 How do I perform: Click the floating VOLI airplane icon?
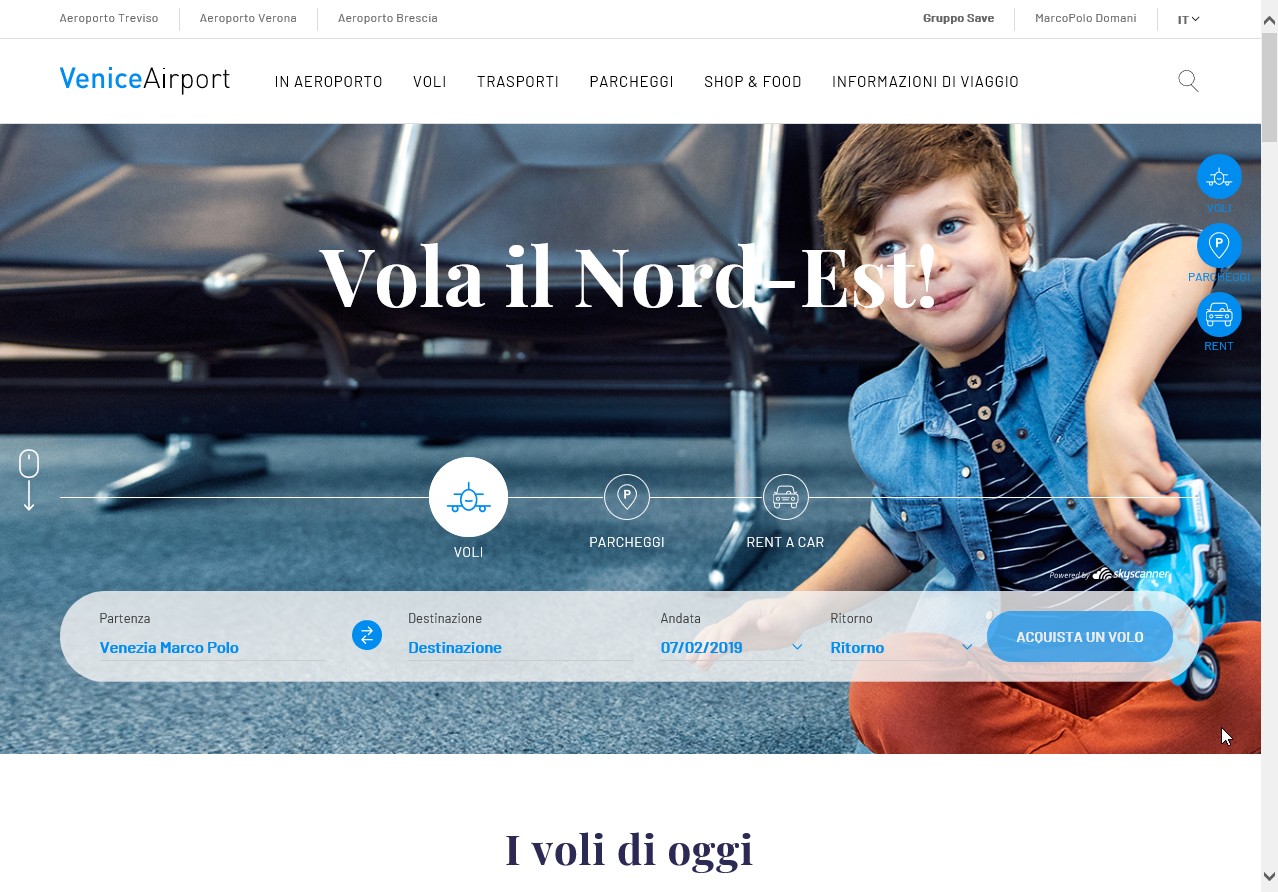click(x=1219, y=177)
